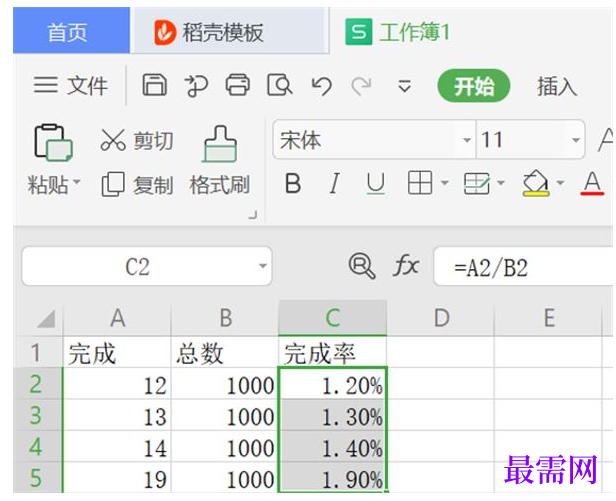Open borders options dropdown arrow

click(445, 183)
